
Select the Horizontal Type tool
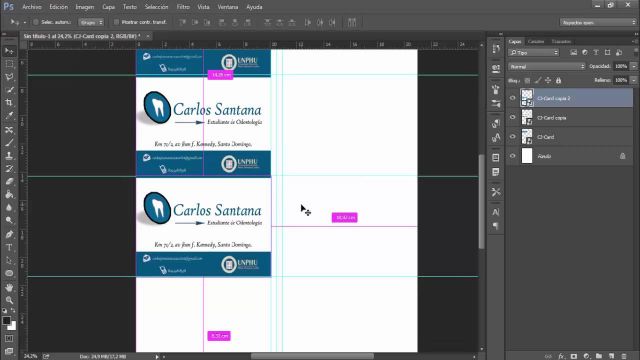9,247
